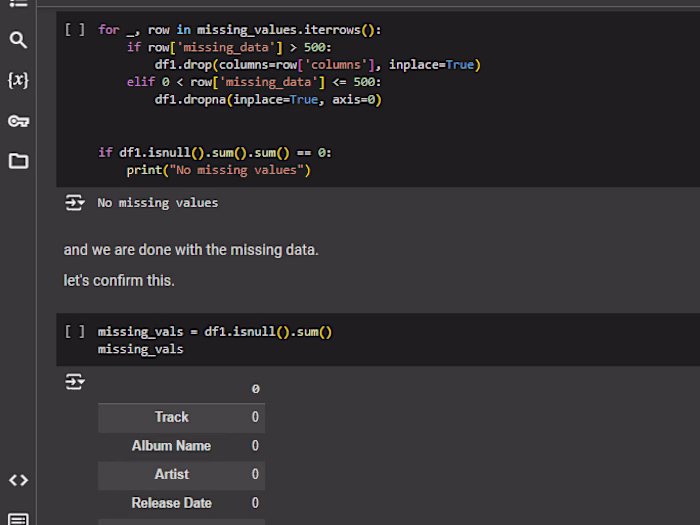
Task: Open the Terminal icon at bottom-left
Action: point(18,518)
